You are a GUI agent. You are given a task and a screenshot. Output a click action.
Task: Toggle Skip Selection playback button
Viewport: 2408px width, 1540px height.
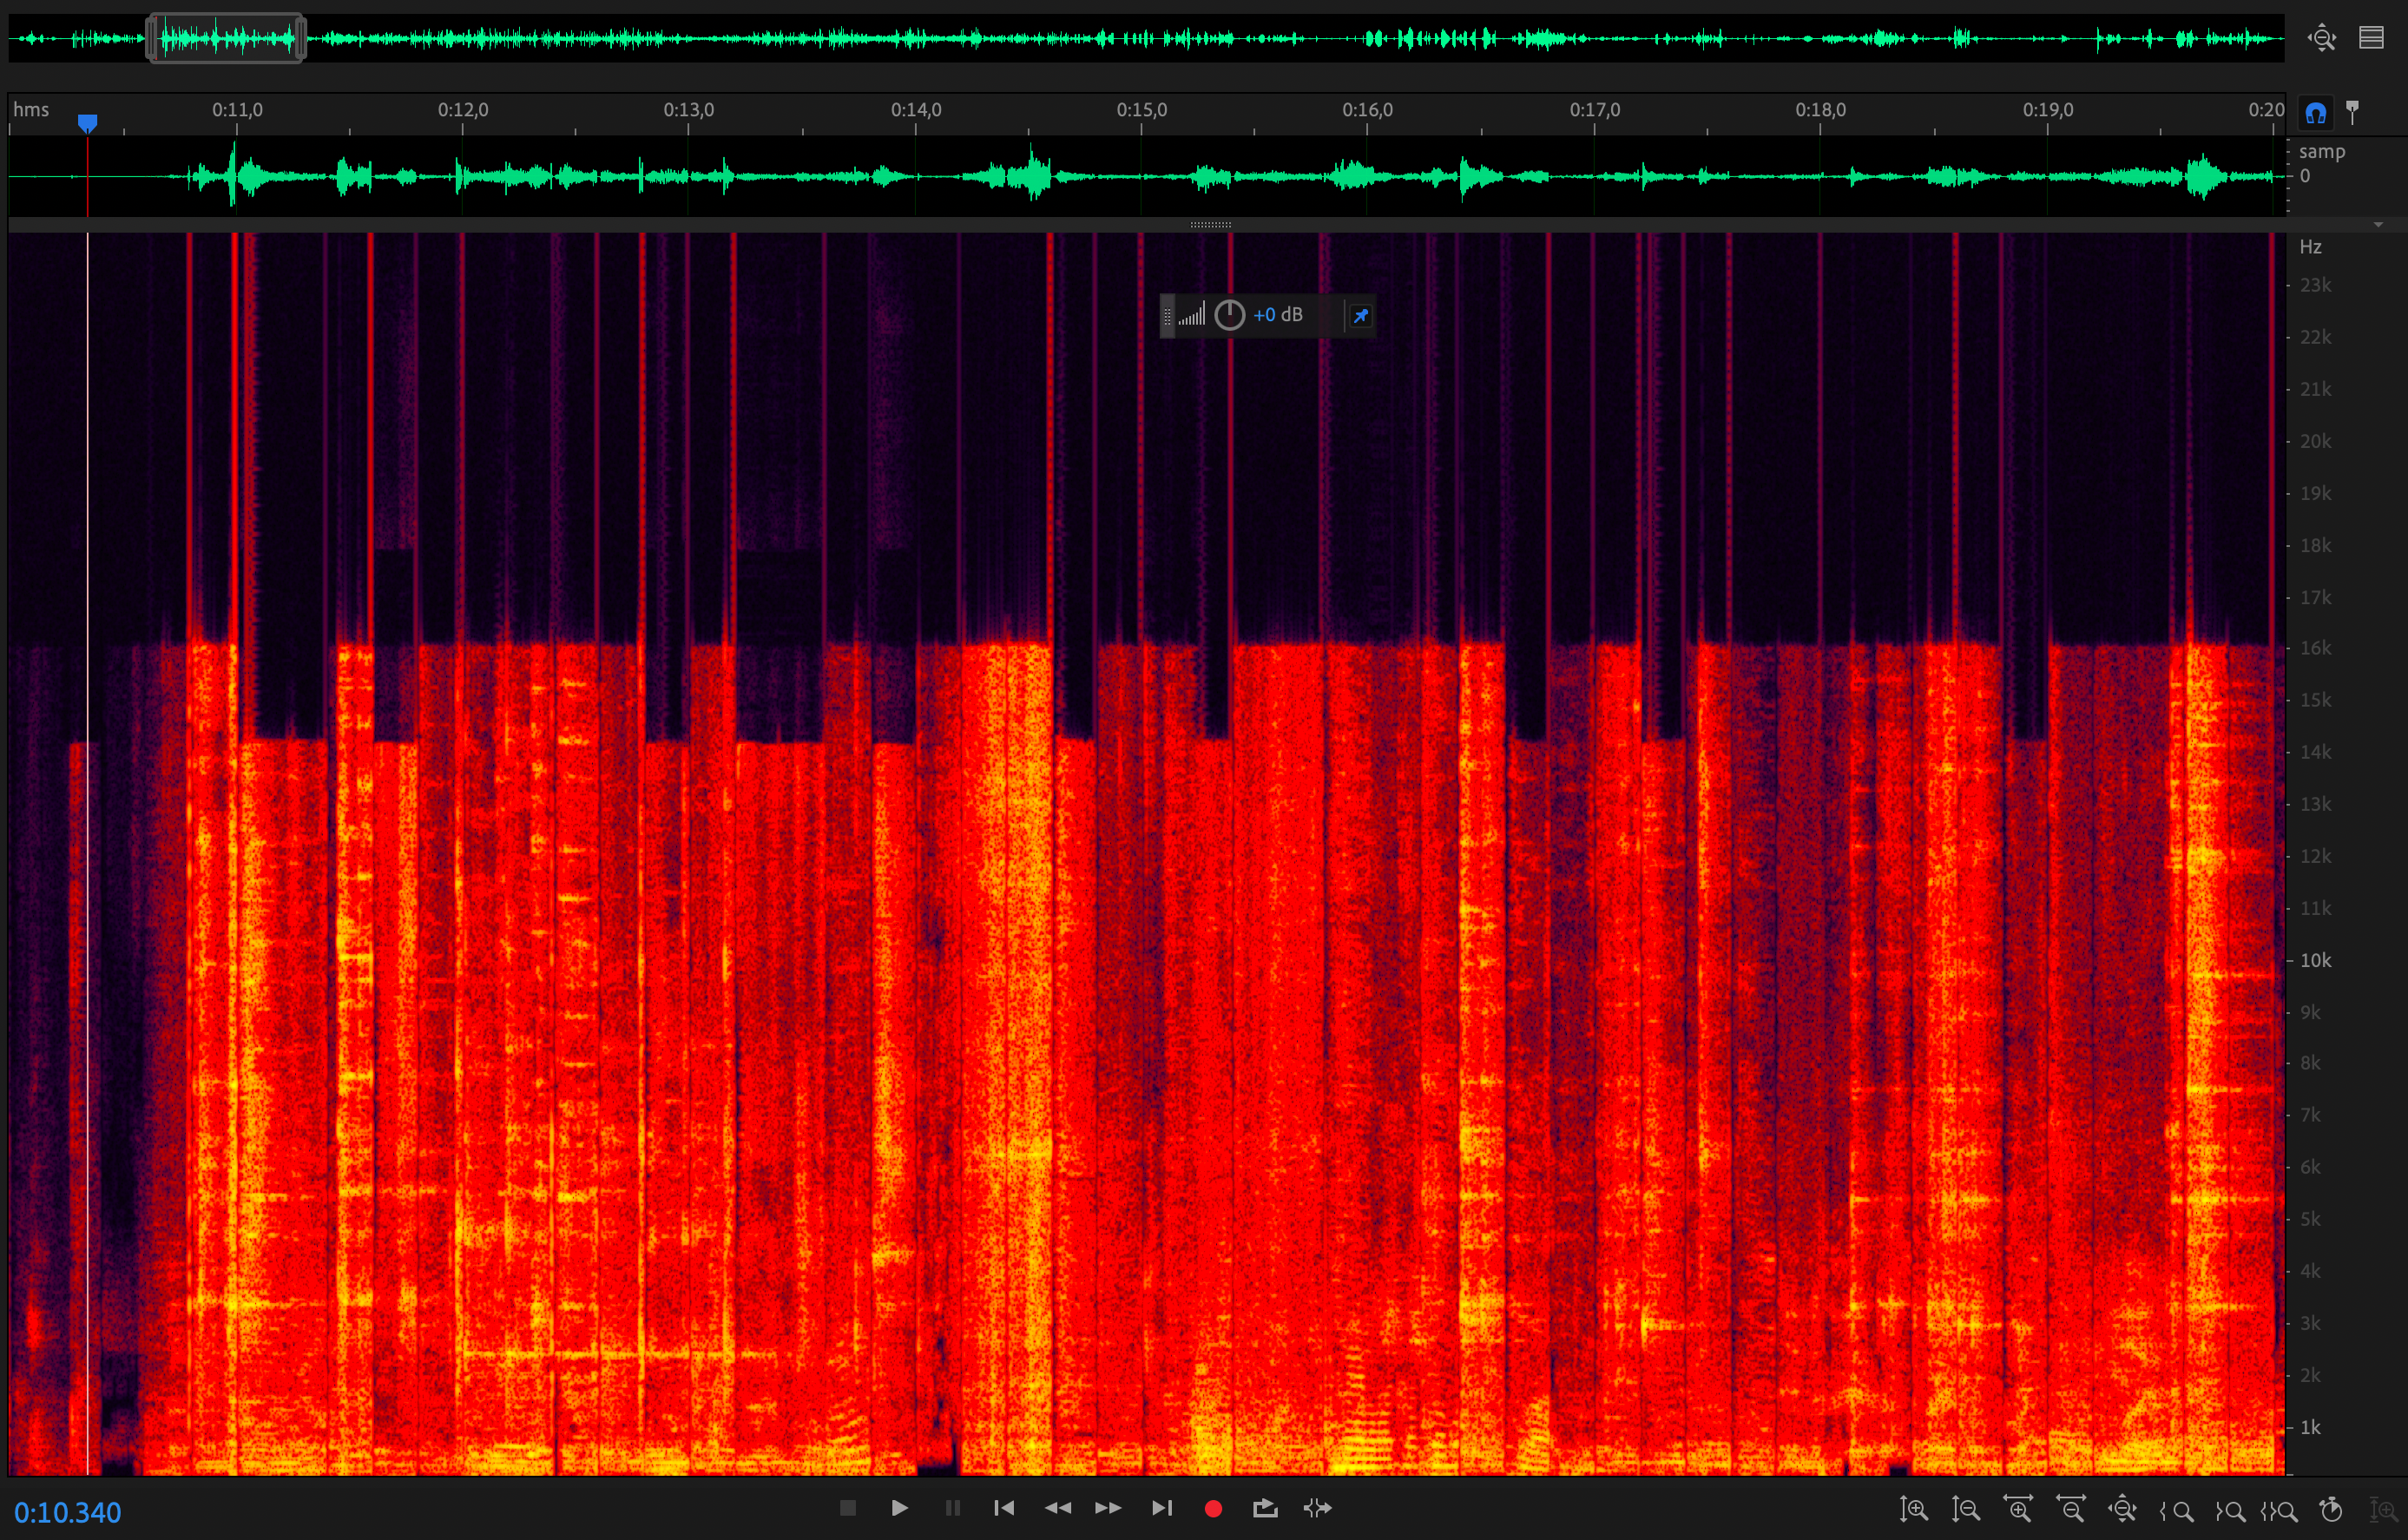[x=1317, y=1508]
